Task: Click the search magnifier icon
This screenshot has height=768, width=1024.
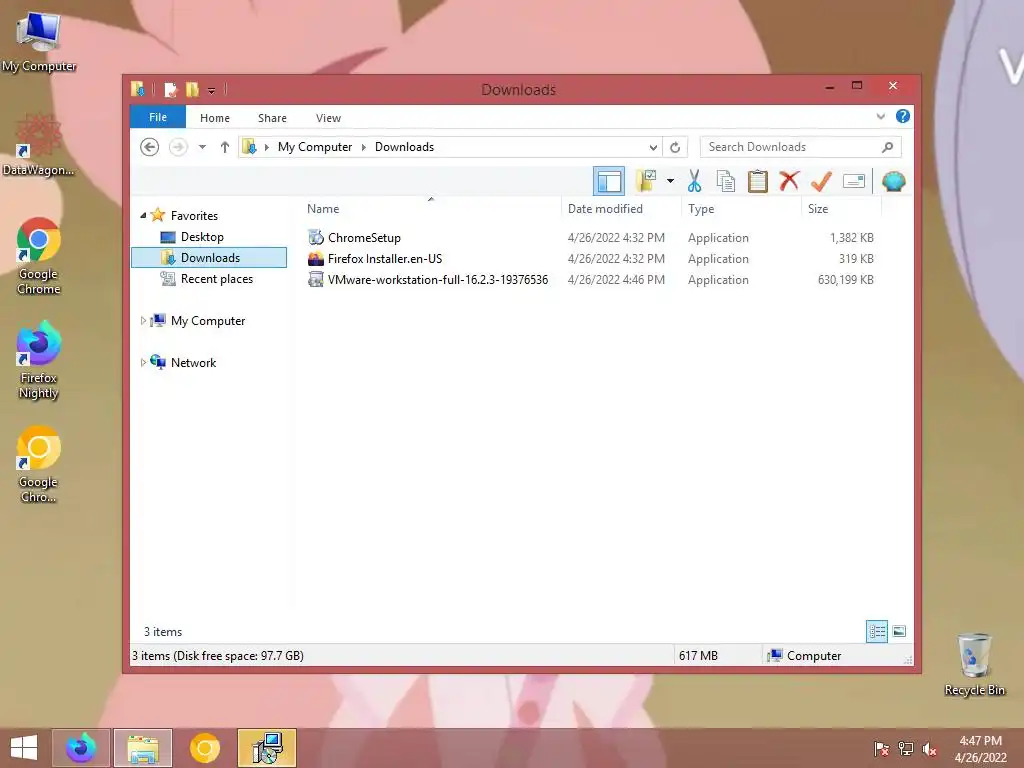Action: pos(888,147)
